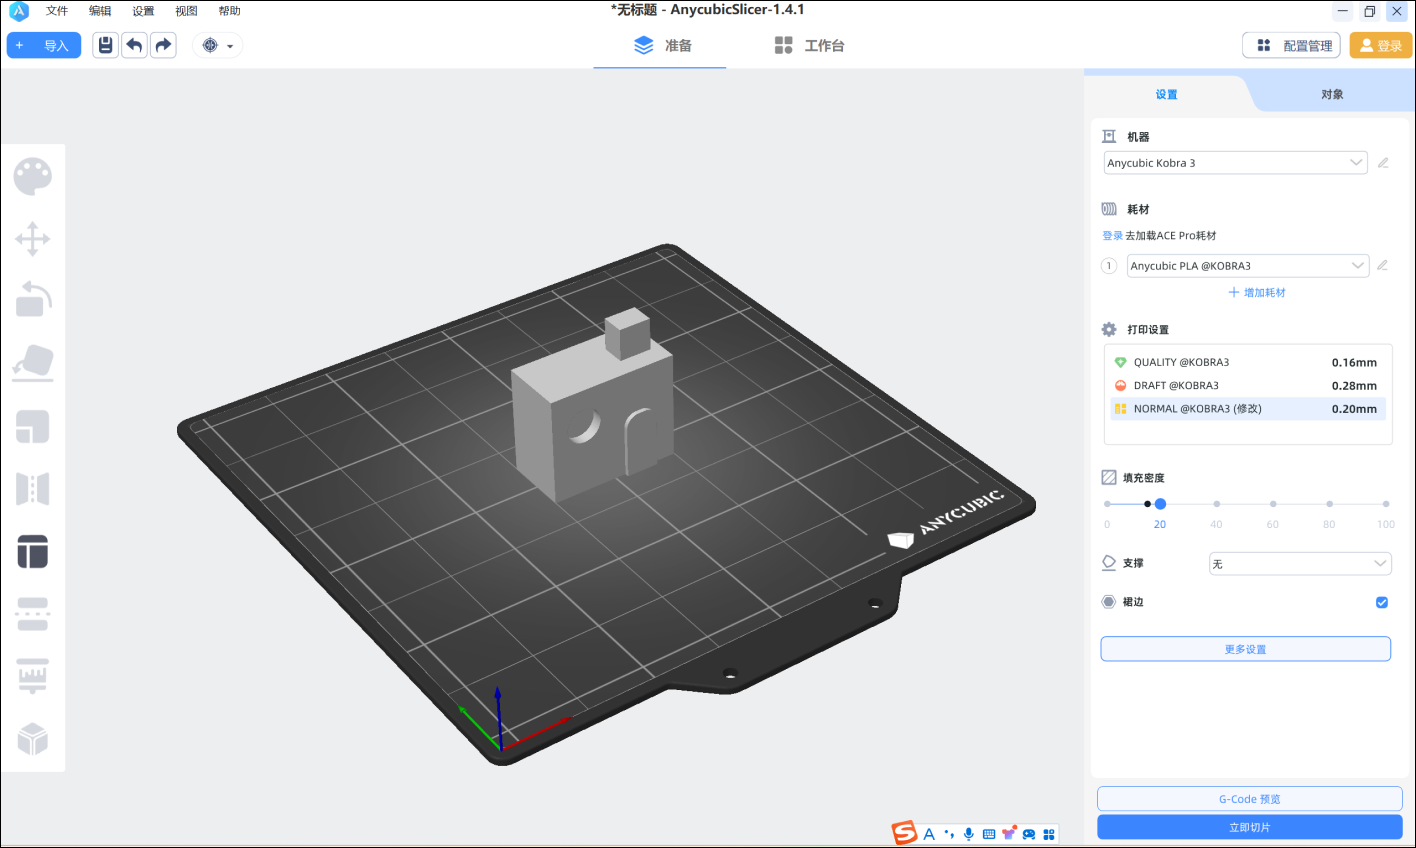Switch to the 对象 objects tab

[x=1332, y=94]
